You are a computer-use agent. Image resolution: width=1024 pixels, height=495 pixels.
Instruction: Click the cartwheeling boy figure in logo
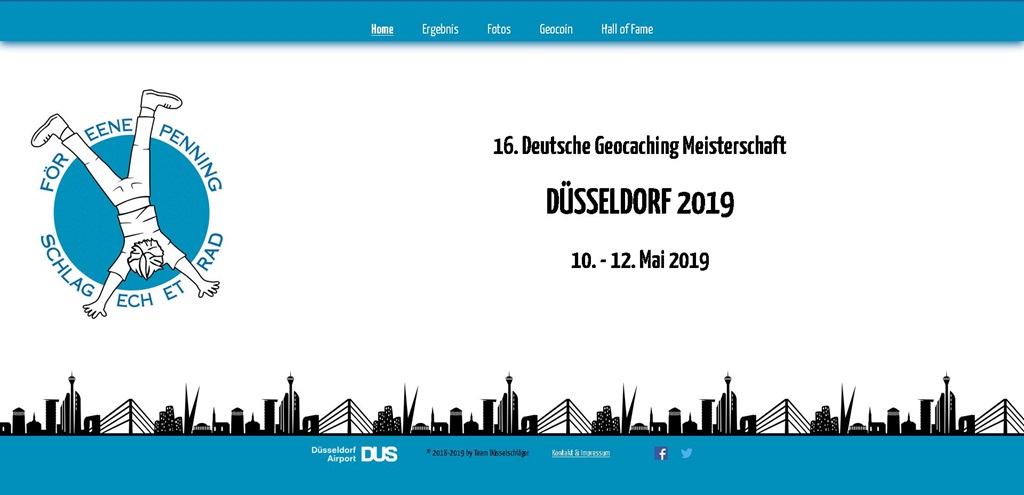pos(130,200)
